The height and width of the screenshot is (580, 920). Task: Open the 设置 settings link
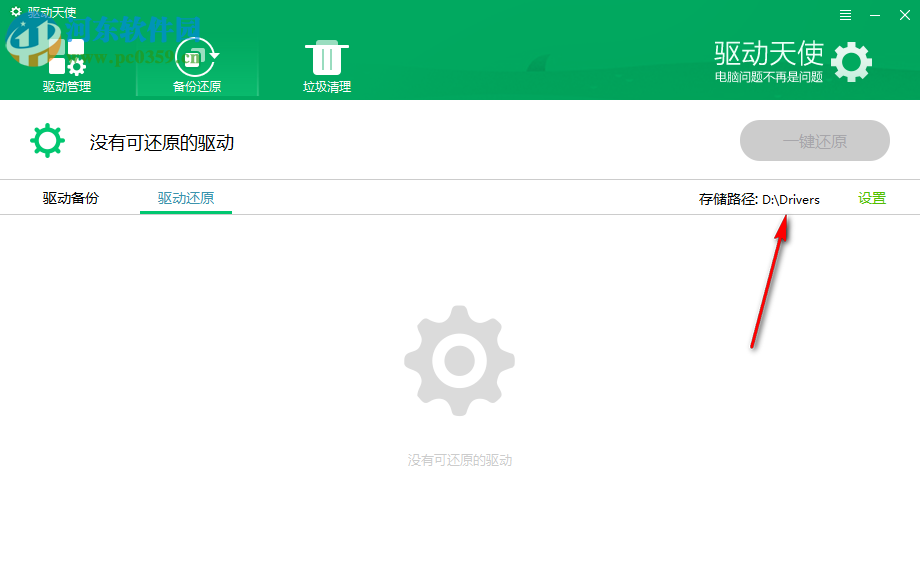[871, 198]
